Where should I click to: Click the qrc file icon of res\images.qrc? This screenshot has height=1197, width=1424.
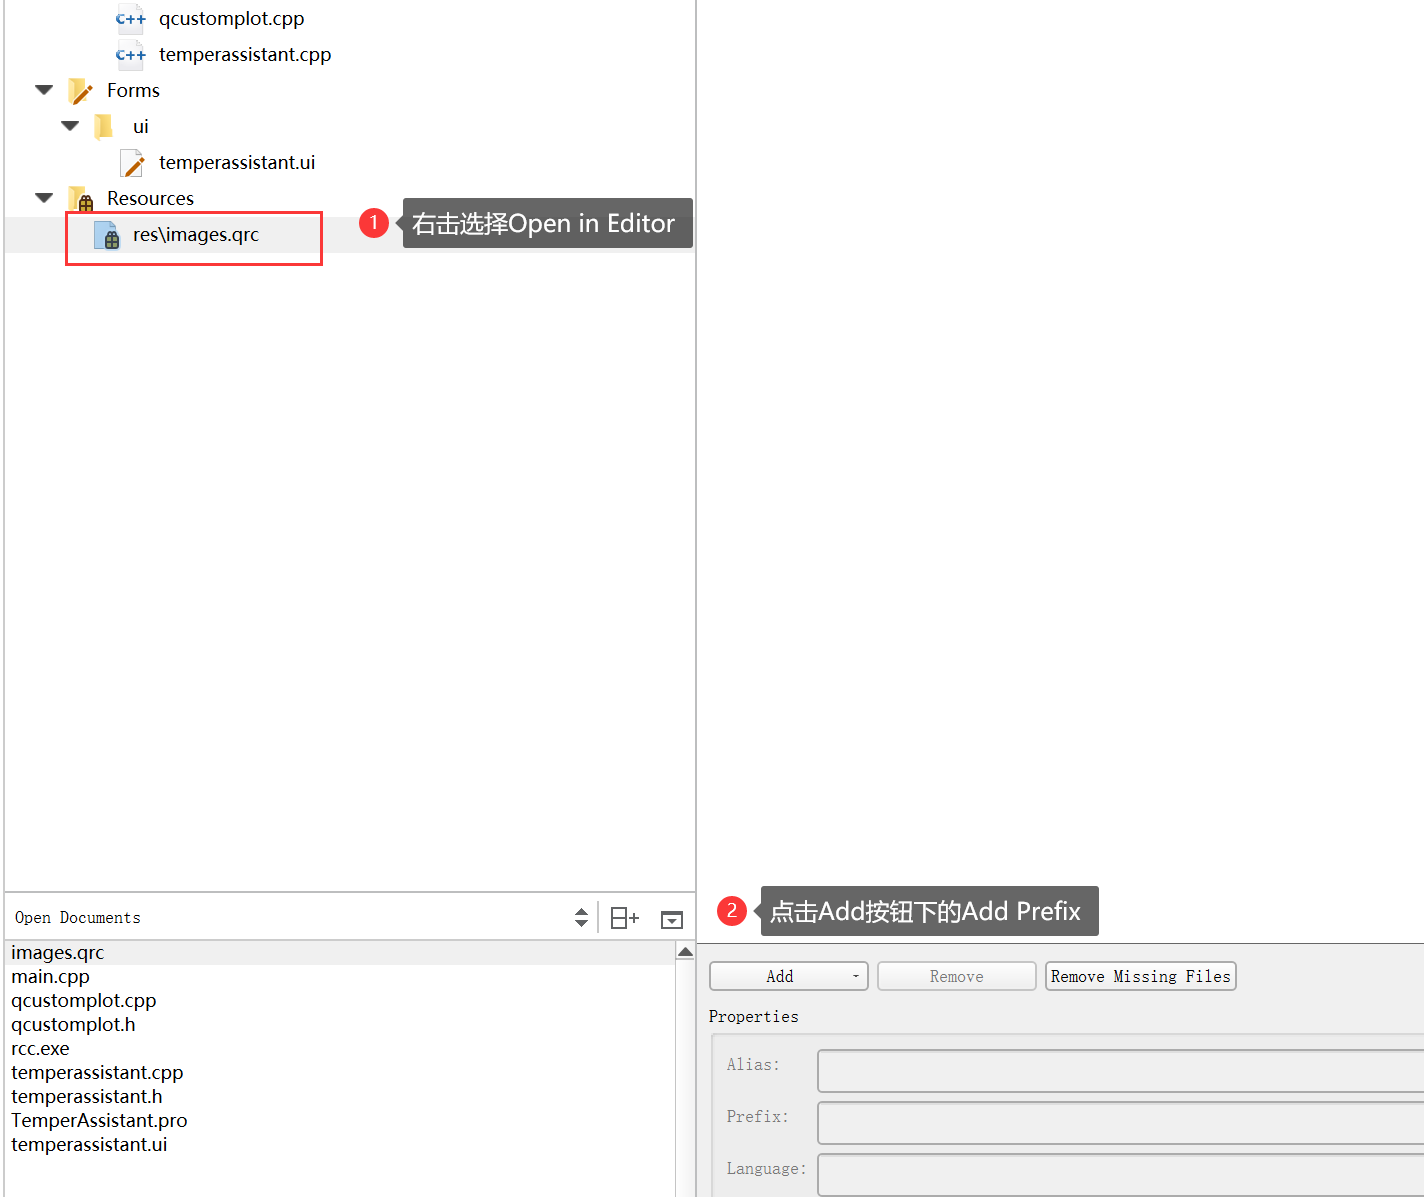point(108,235)
